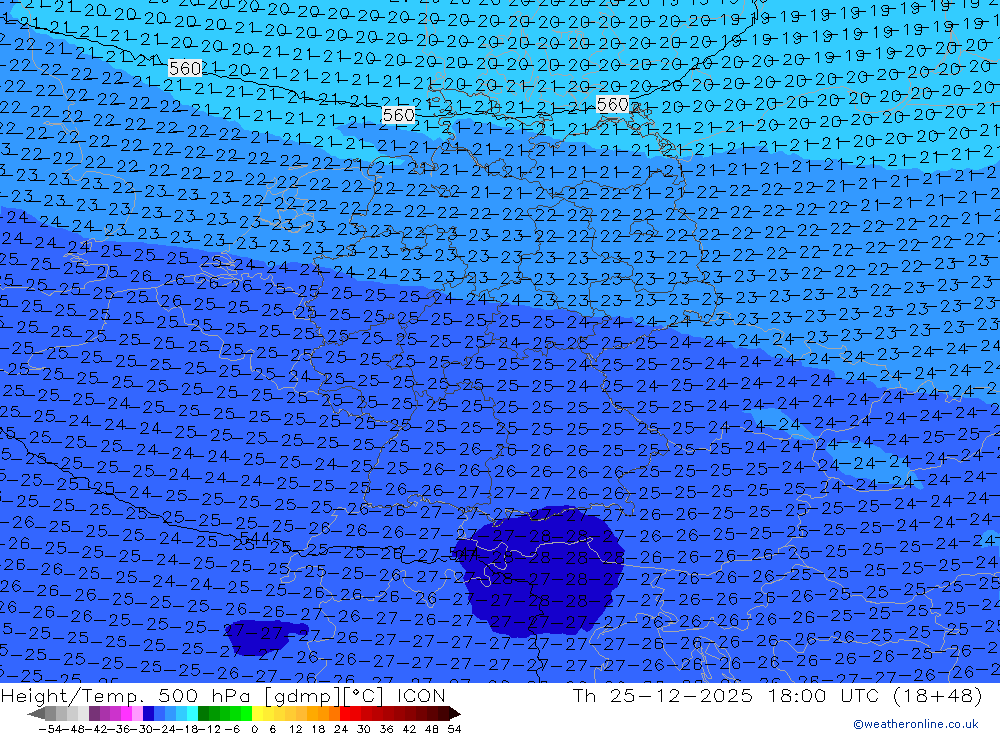Click the '(18+48)' forecast run label
The width and height of the screenshot is (1000, 733).
[938, 695]
